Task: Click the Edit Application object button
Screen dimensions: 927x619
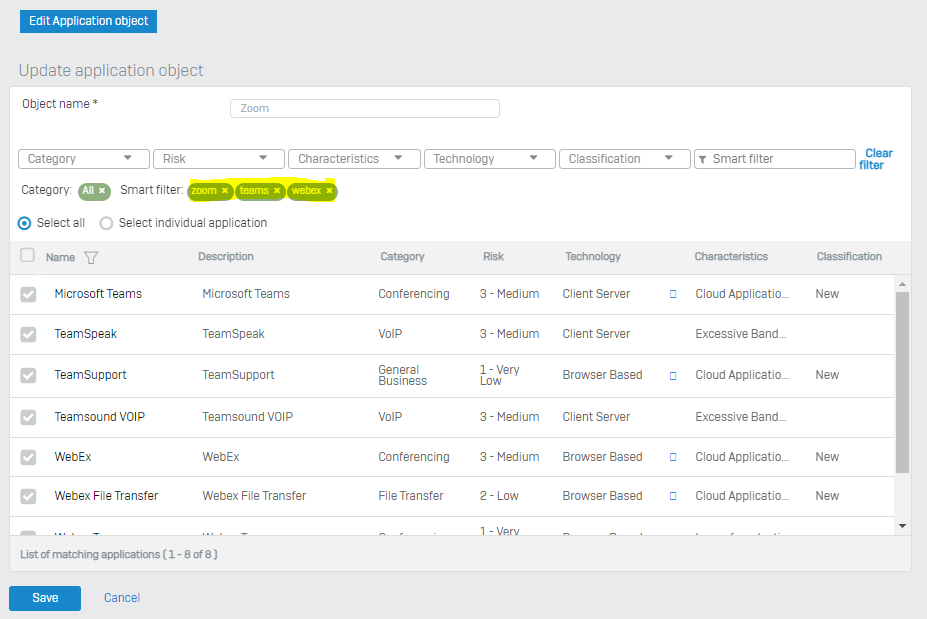Action: 89,21
